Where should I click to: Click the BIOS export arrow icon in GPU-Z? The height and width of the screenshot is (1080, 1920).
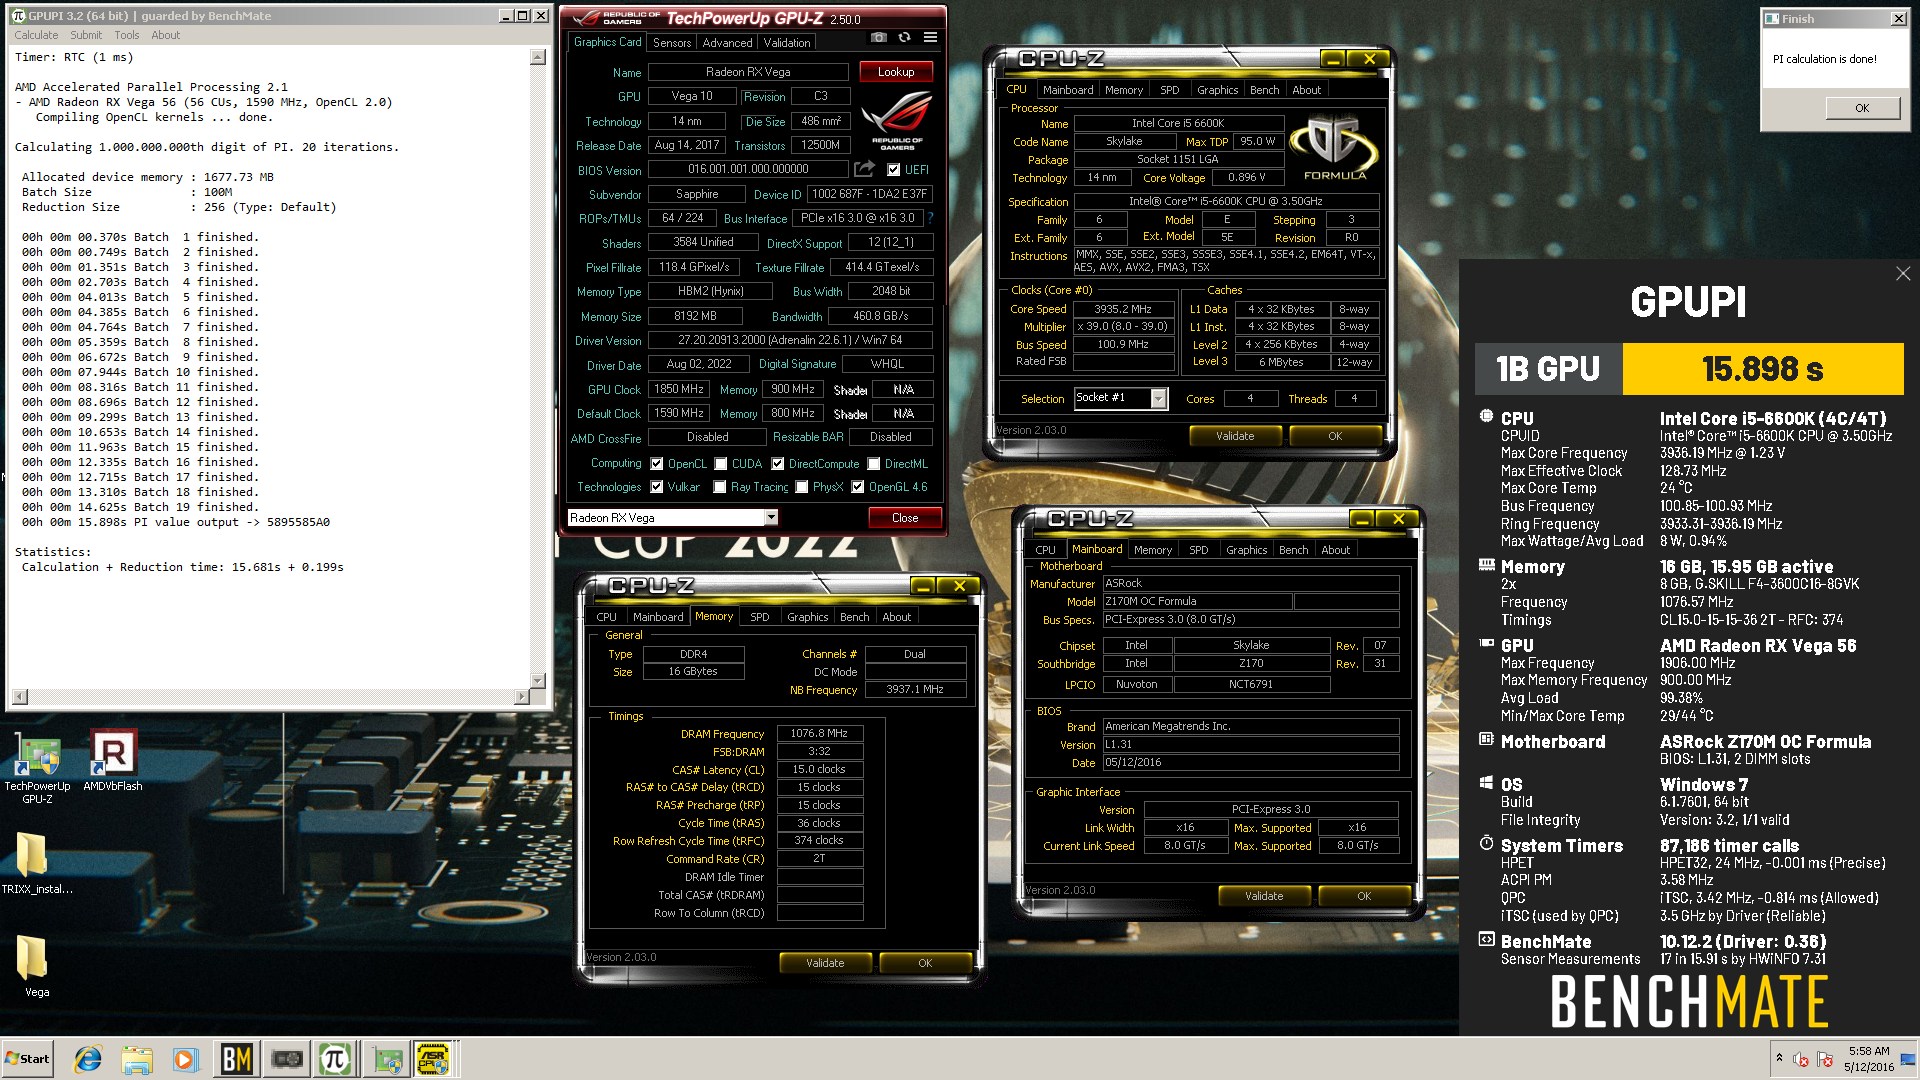[x=865, y=169]
